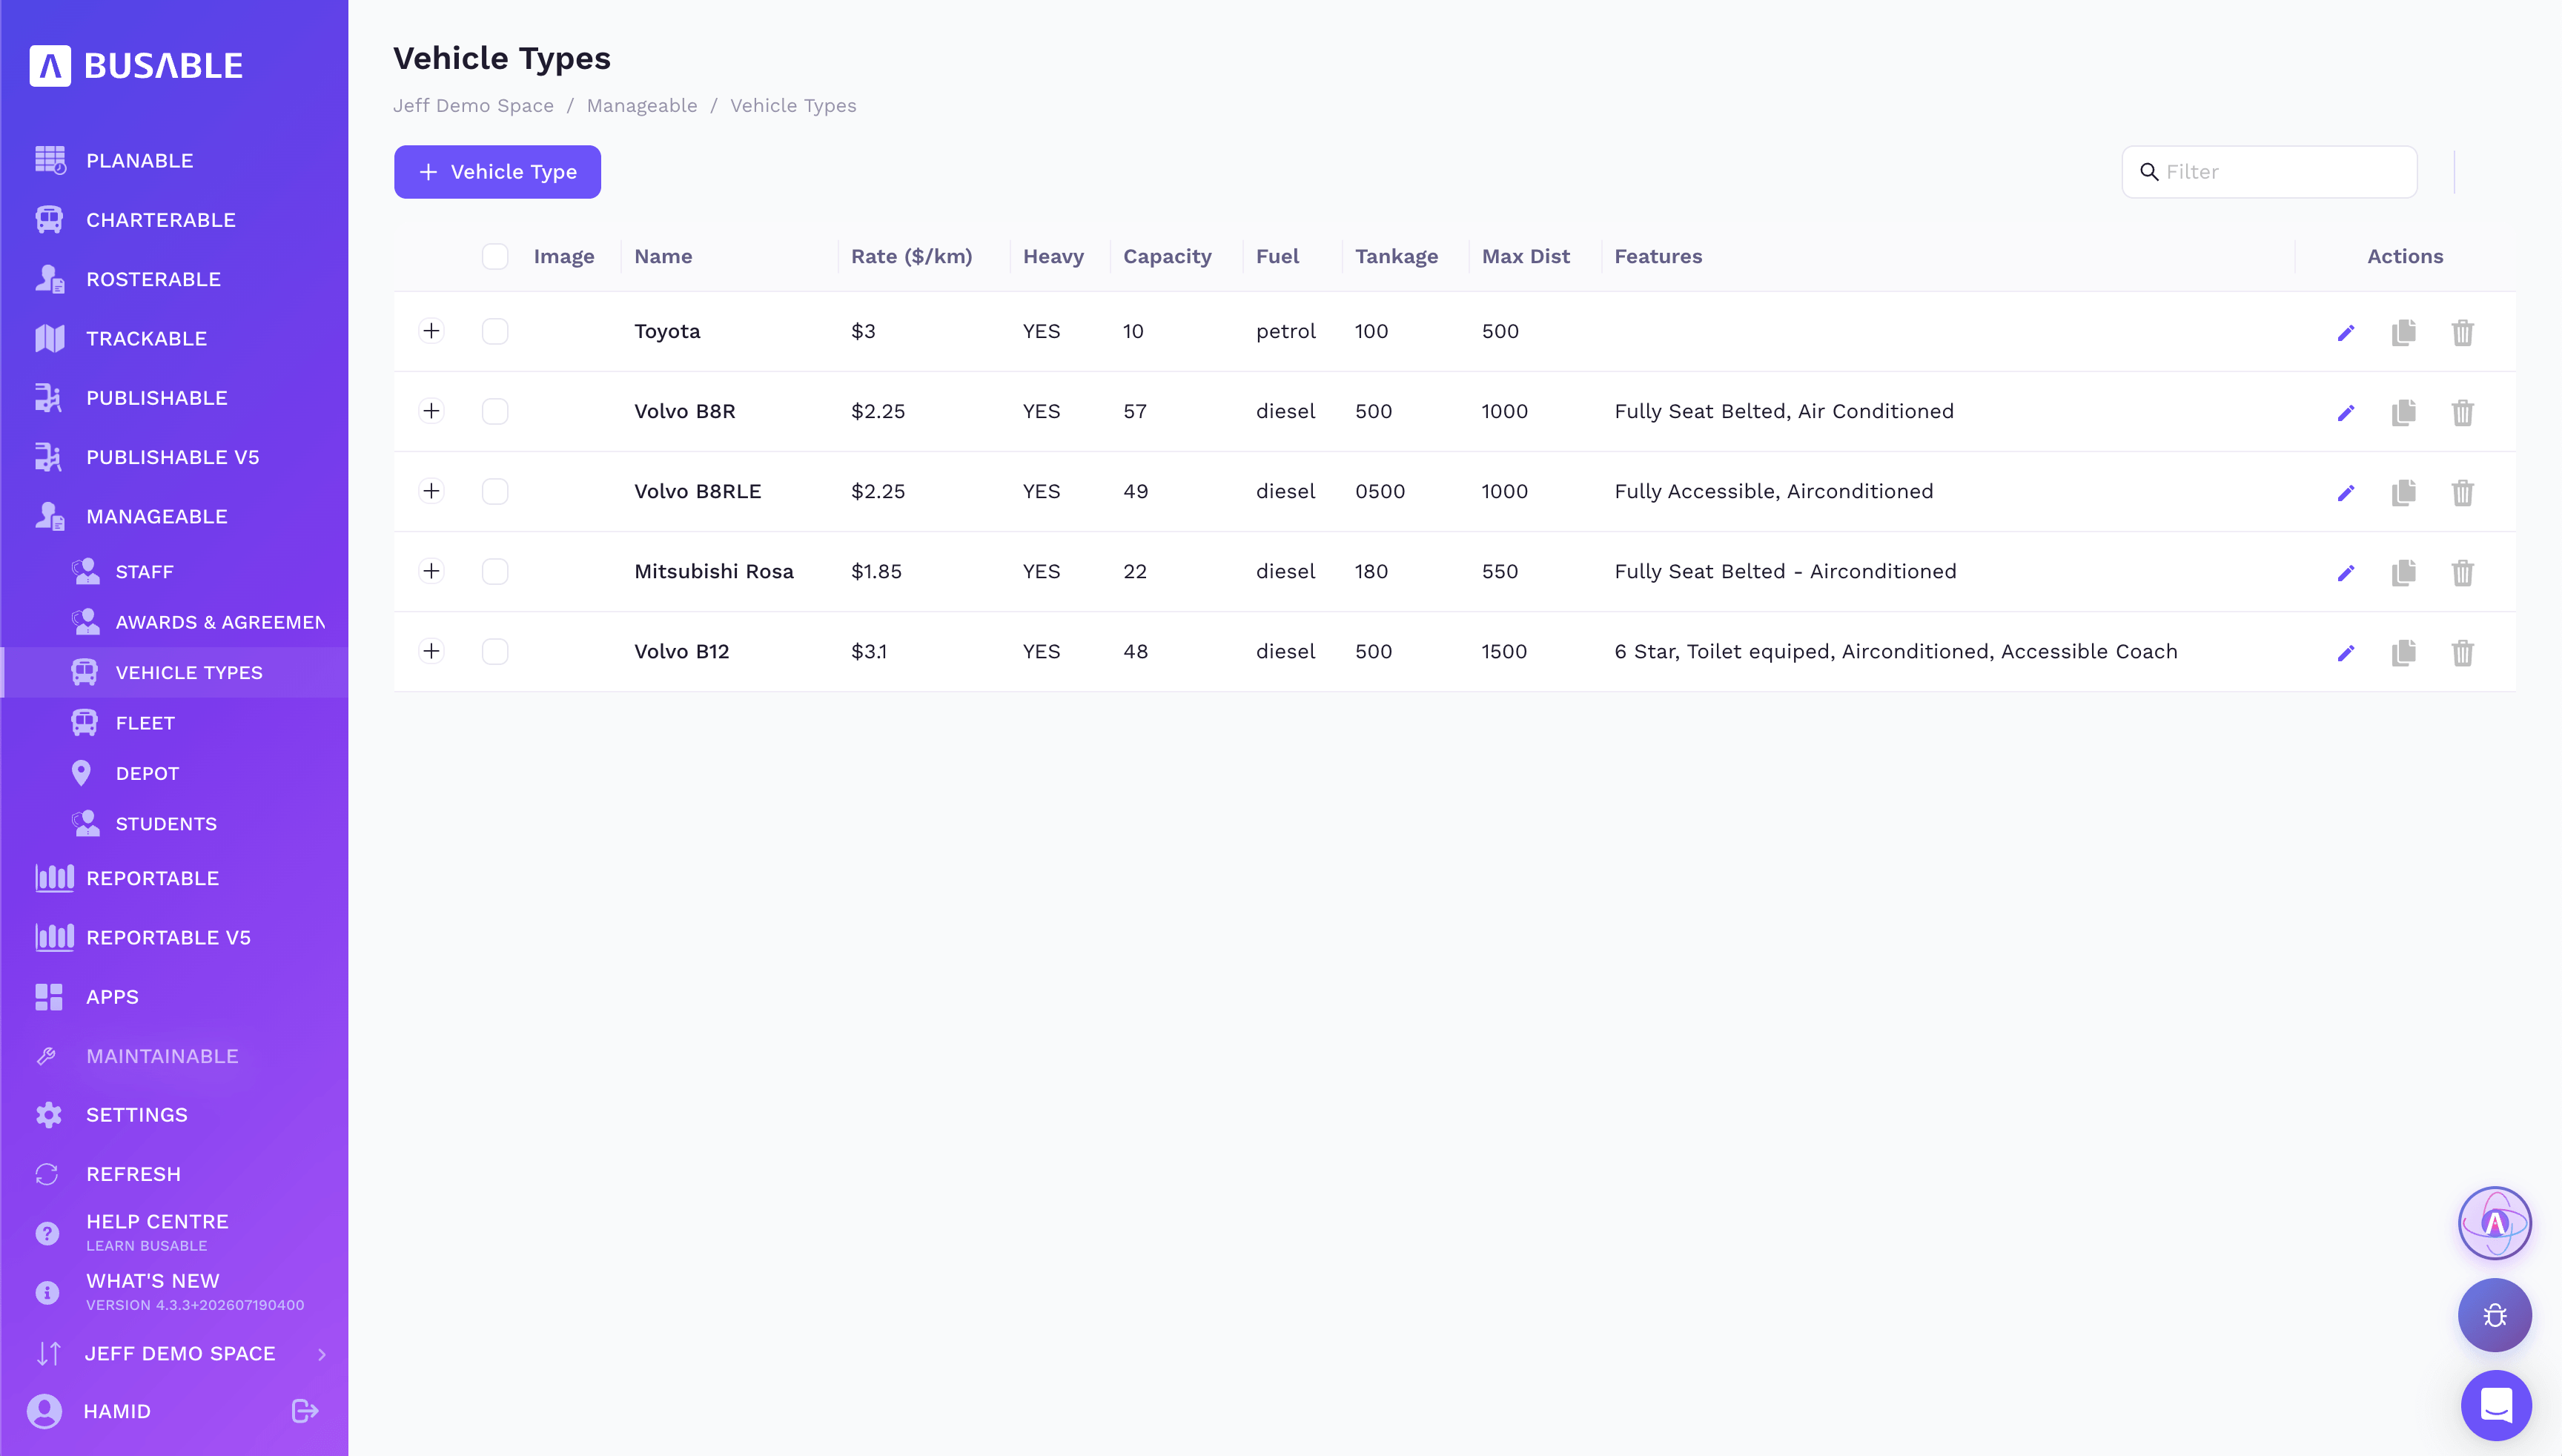
Task: Select all rows with header checkbox
Action: click(495, 257)
